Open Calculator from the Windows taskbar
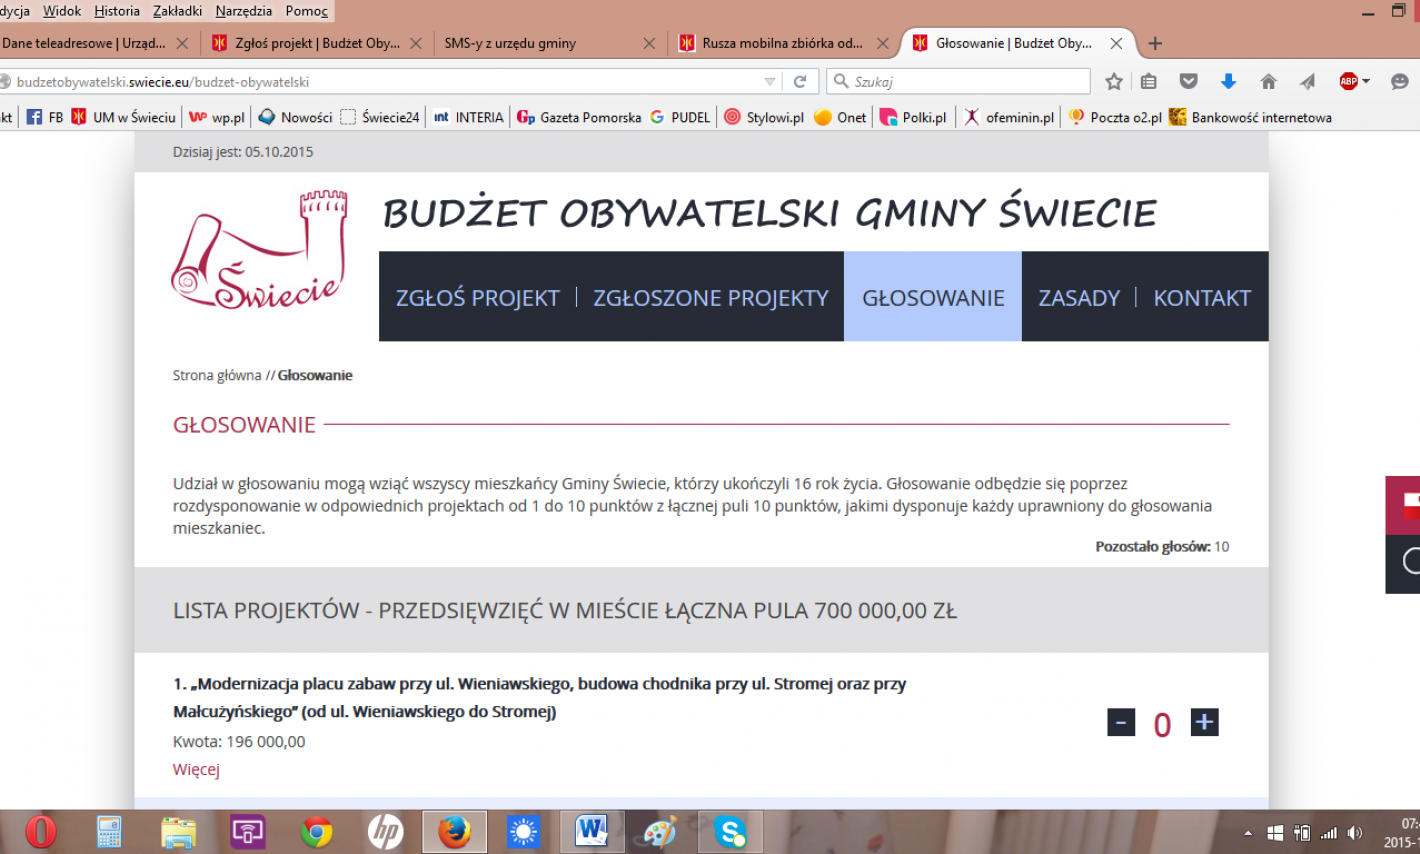The height and width of the screenshot is (854, 1420). point(109,832)
